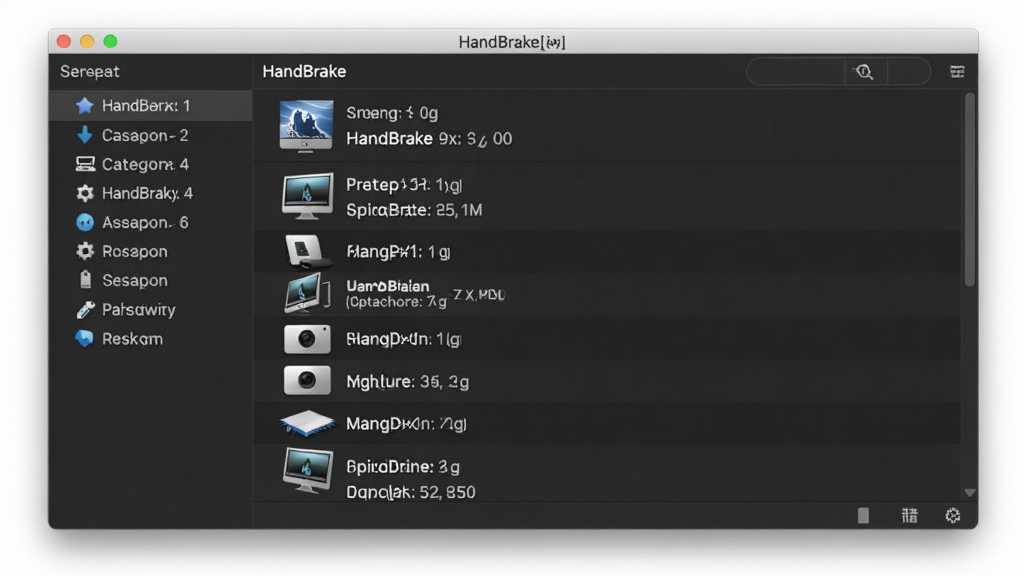Choose Rosapon in the sidebar
This screenshot has height=576, width=1024.
(x=151, y=251)
